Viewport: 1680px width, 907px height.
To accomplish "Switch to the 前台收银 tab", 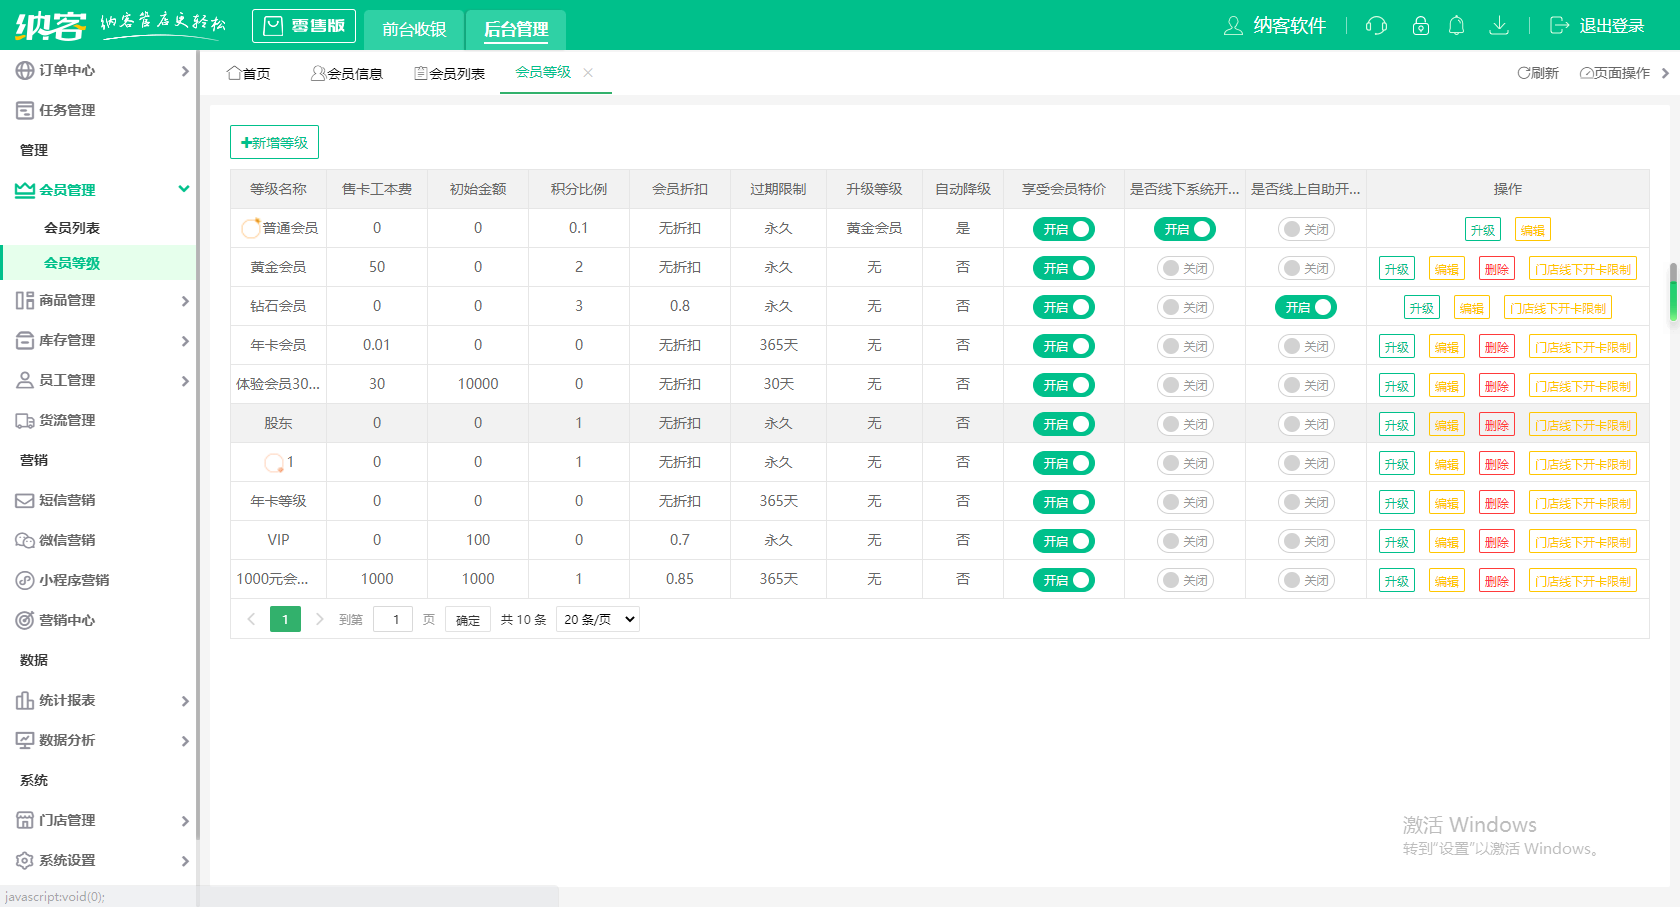I will pos(414,29).
